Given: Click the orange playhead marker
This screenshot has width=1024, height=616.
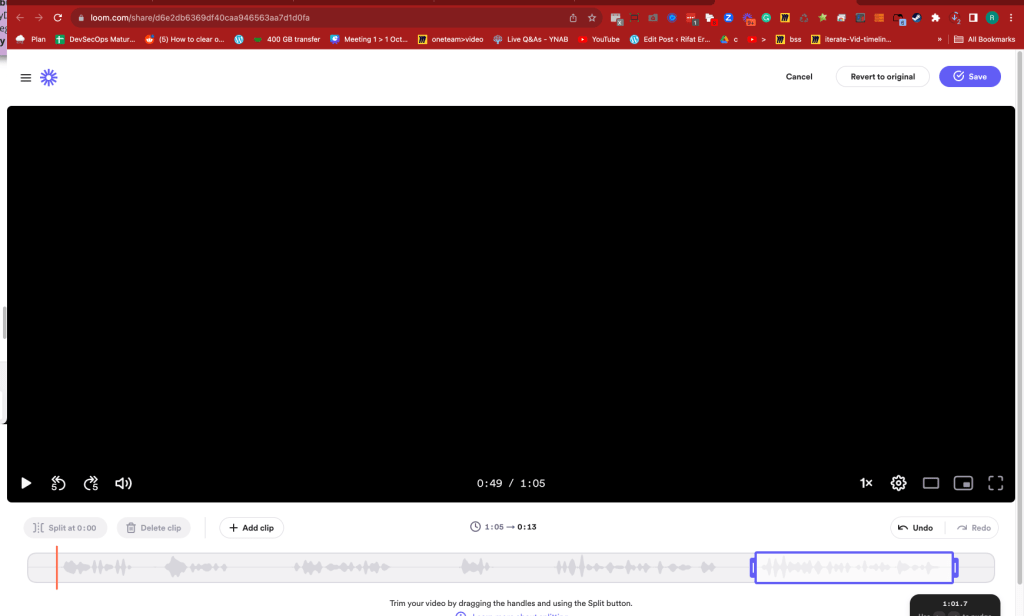Looking at the screenshot, I should [57, 568].
